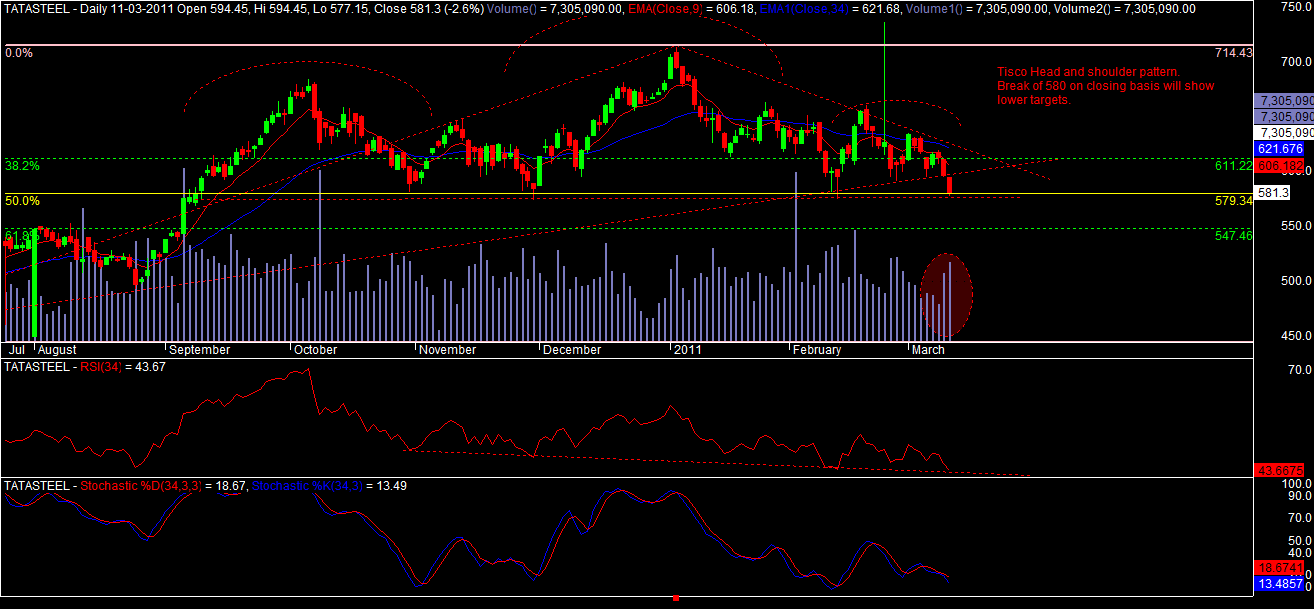The width and height of the screenshot is (1314, 609).
Task: Select the 579.34 Fibonacci price value
Action: click(x=1234, y=201)
